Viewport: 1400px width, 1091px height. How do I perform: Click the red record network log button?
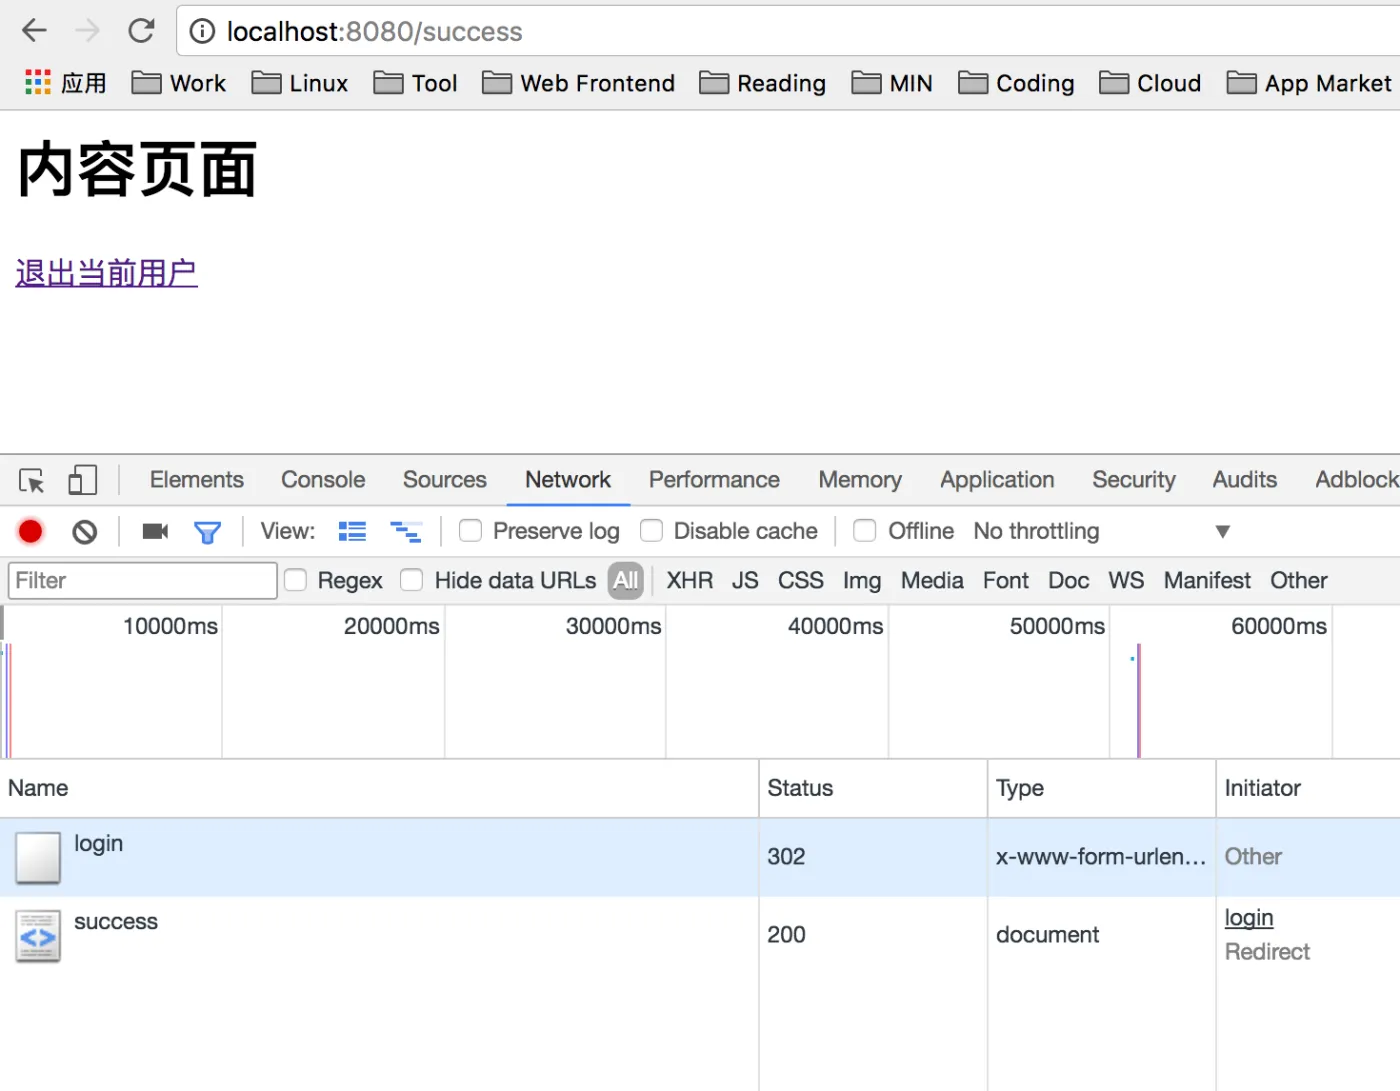click(30, 531)
